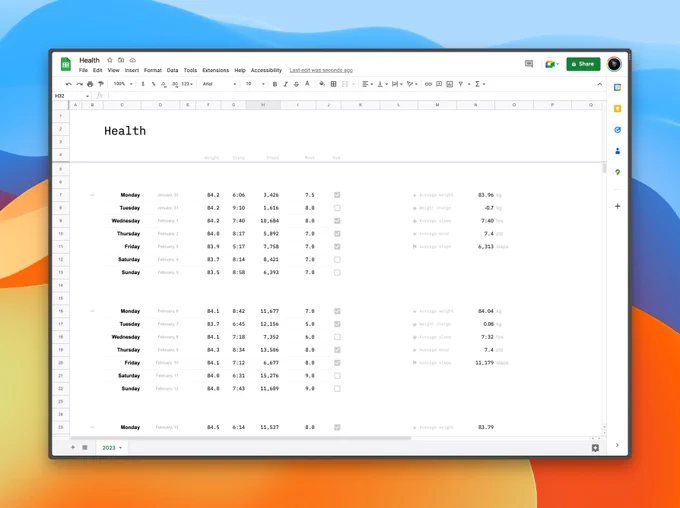Toggle the Gym checkbox for Saturday February 11
The height and width of the screenshot is (508, 680).
pos(337,376)
